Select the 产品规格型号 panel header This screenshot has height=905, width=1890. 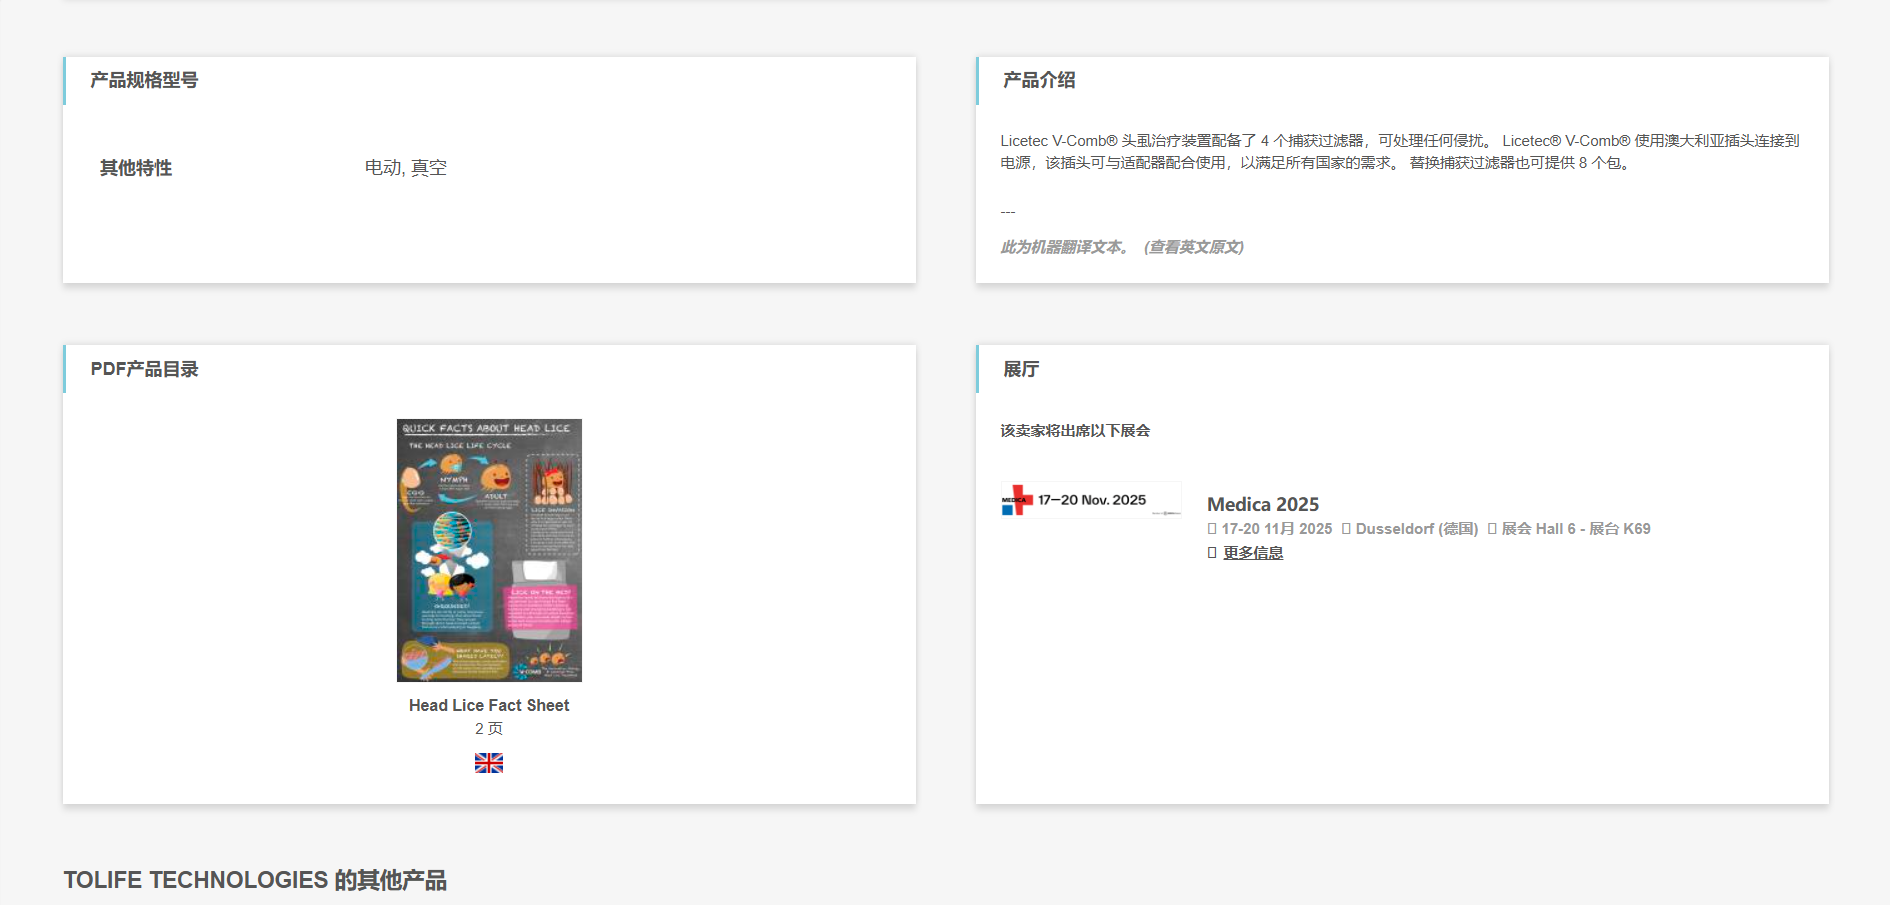click(143, 80)
